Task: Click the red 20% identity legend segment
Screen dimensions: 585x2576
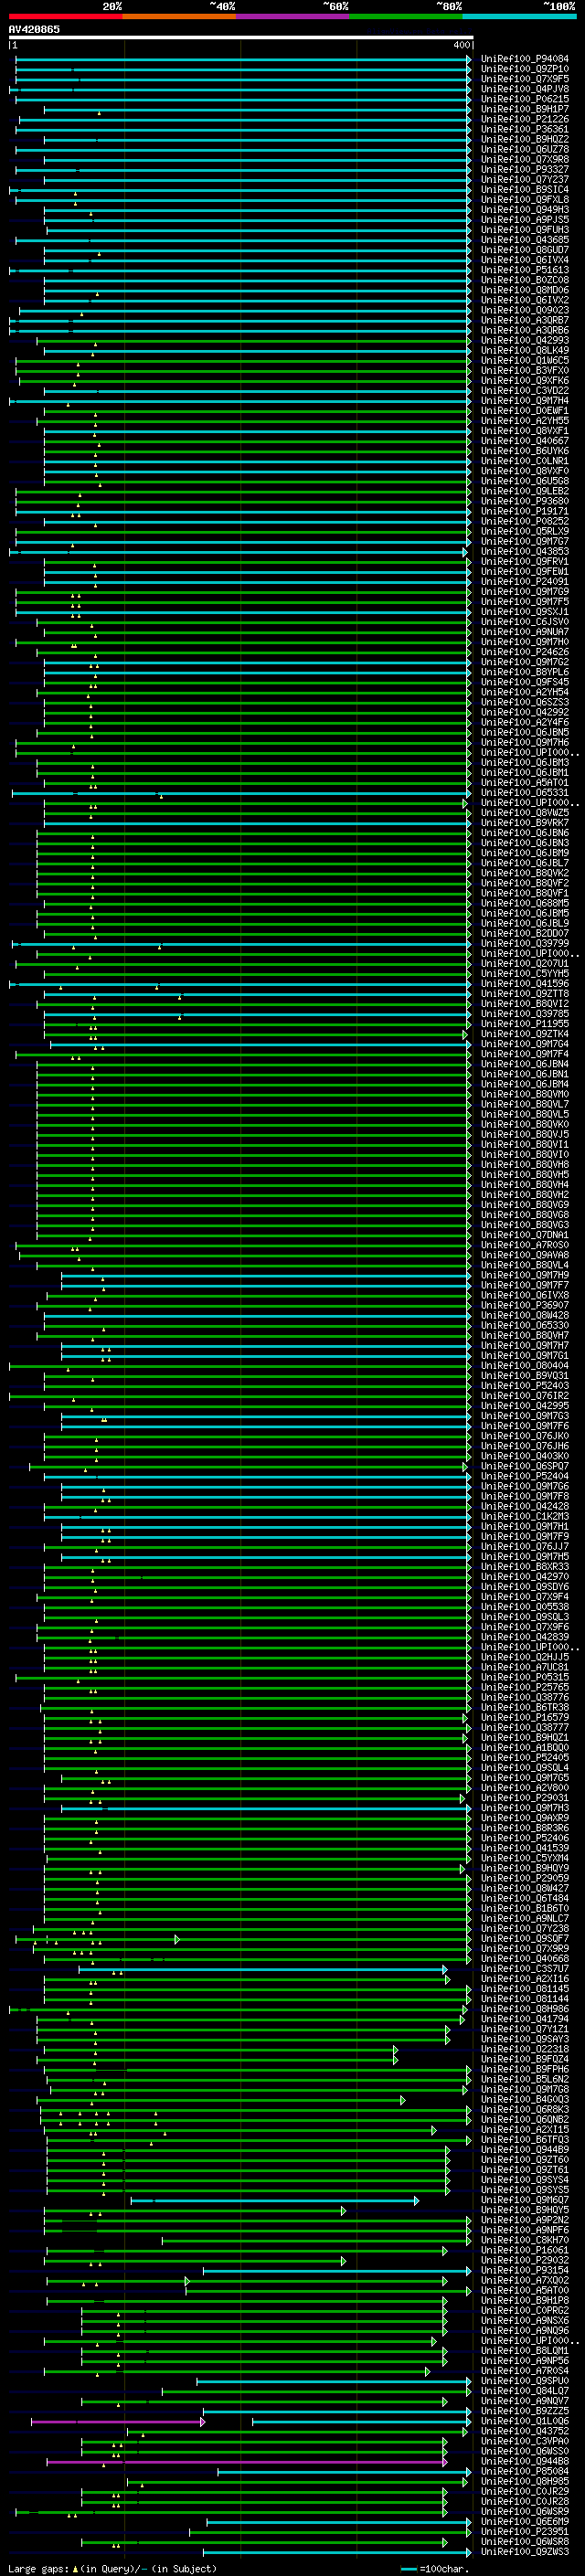Action: (65, 16)
